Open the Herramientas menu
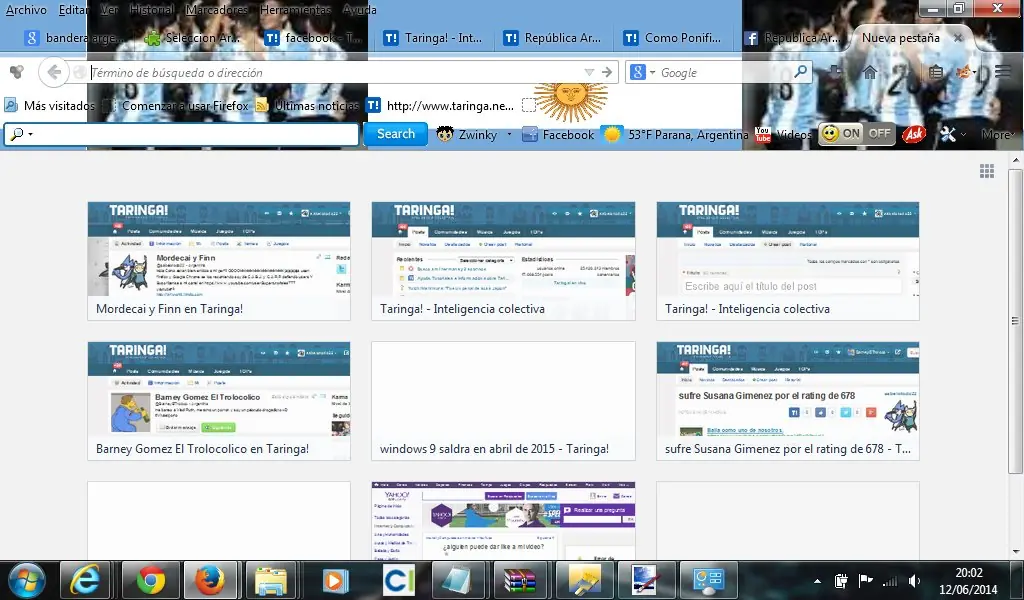1024x600 pixels. pos(295,10)
